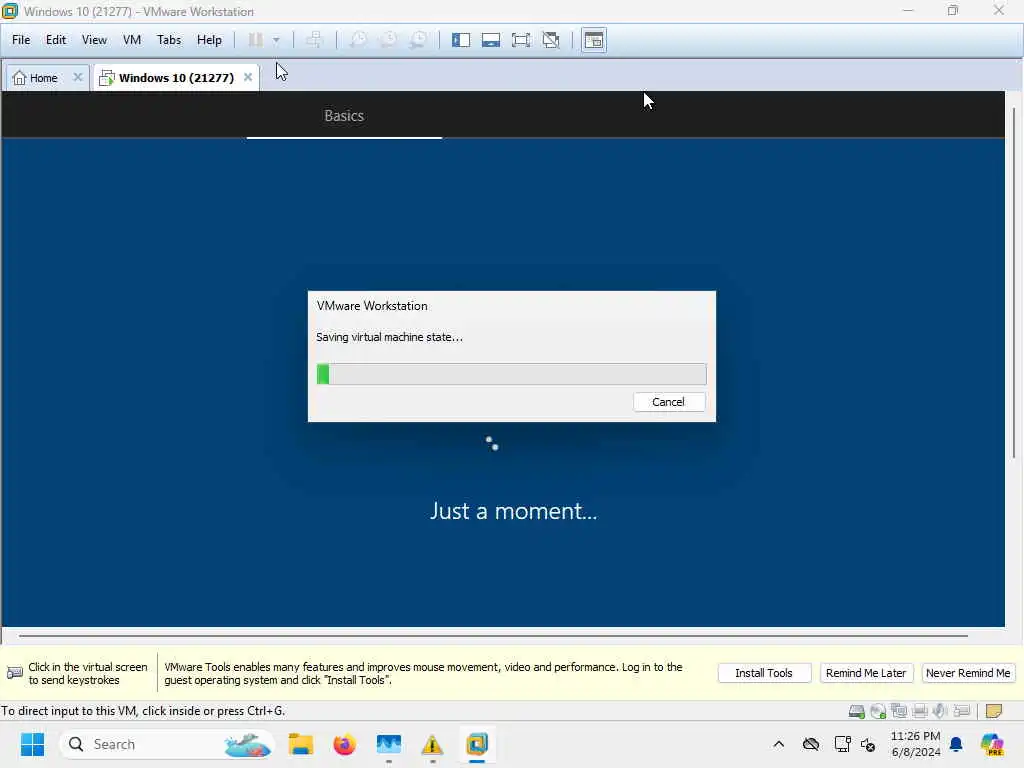Click Install Tools button
1024x768 pixels.
764,673
